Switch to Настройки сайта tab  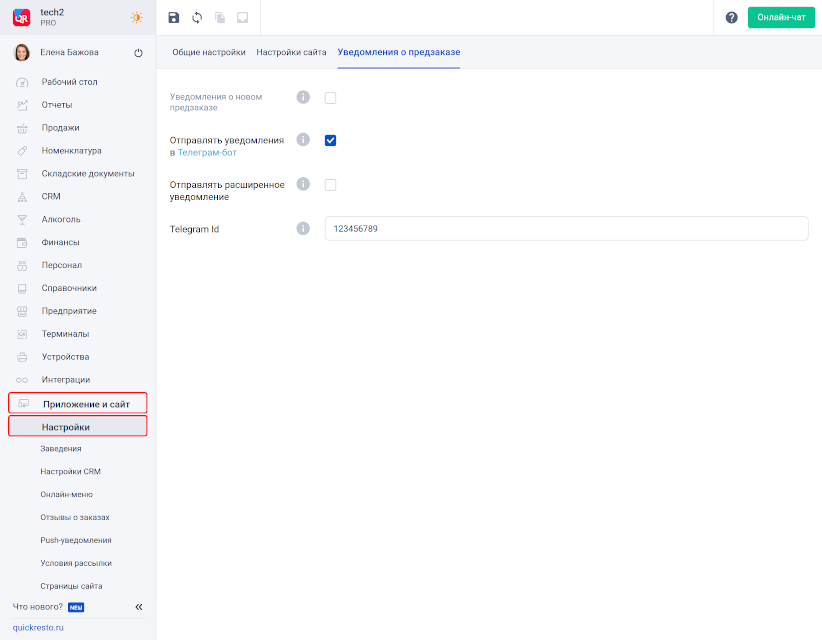291,52
